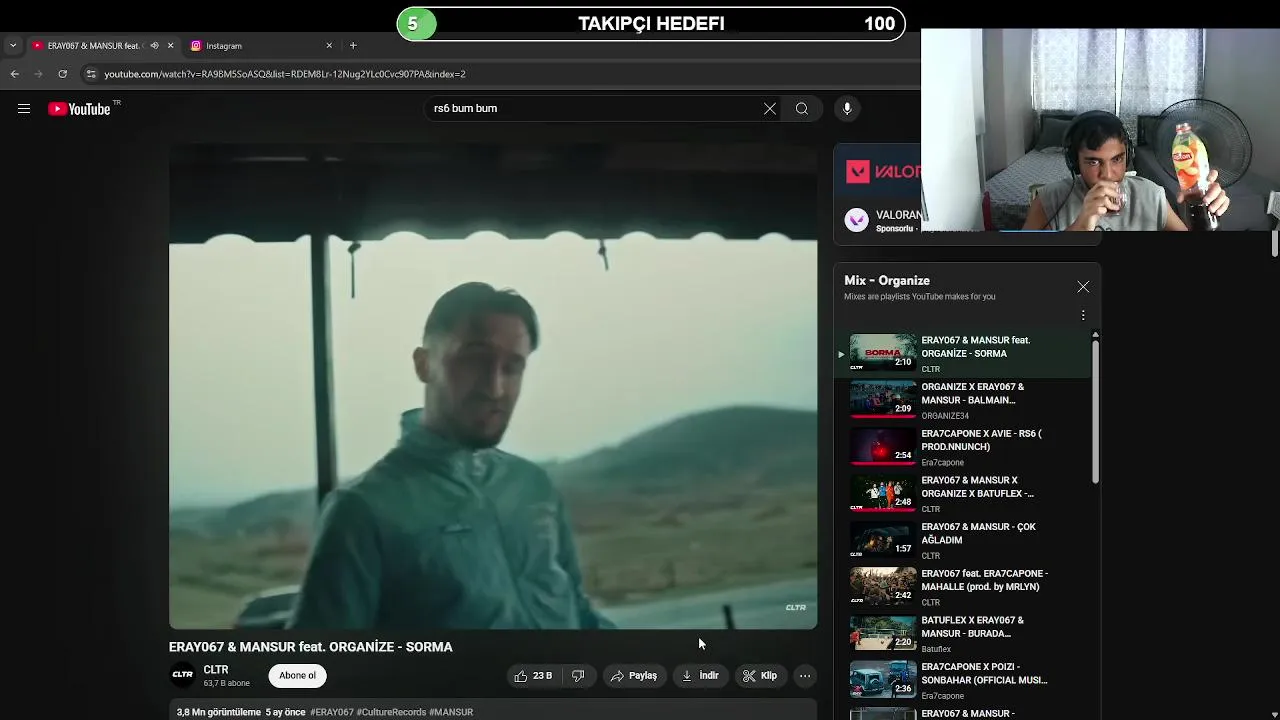Click the magnifier search button
Screen dimensions: 1280x720
pyautogui.click(x=802, y=109)
